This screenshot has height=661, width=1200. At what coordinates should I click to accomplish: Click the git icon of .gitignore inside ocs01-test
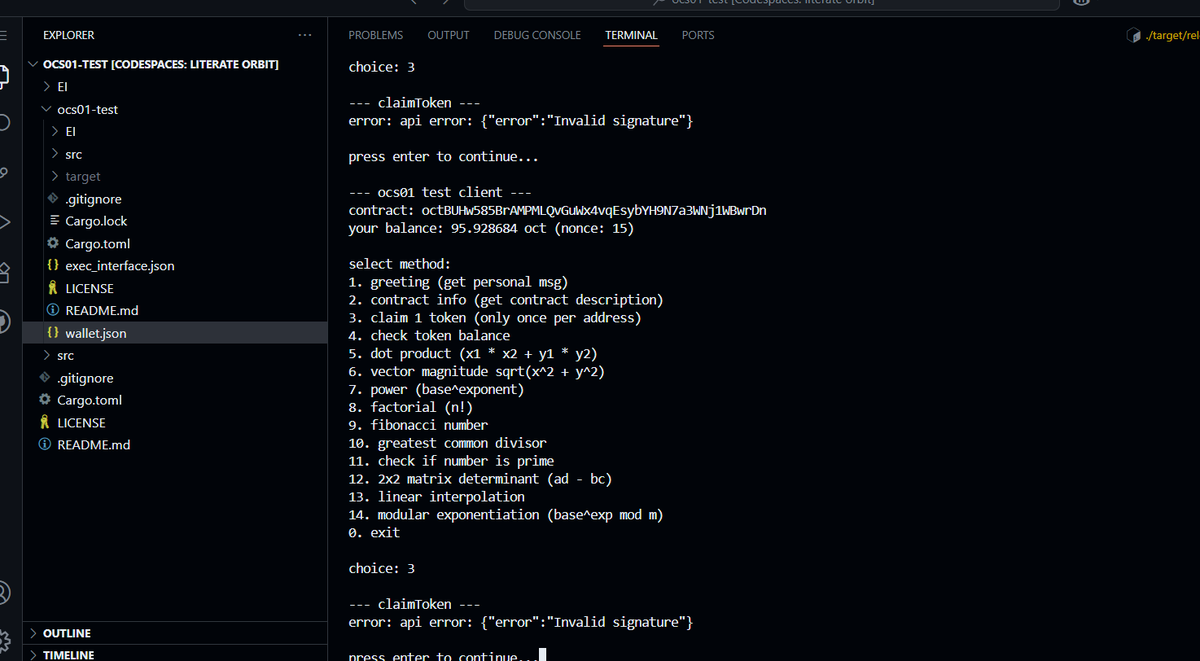(x=53, y=199)
